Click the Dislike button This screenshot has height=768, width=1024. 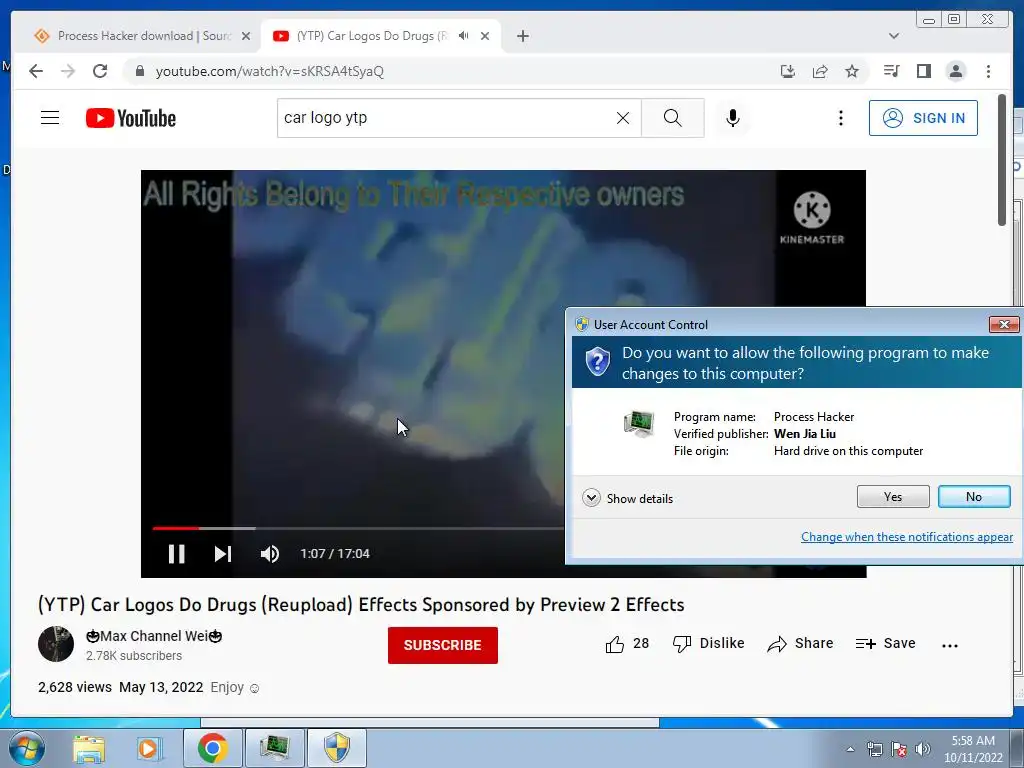click(709, 644)
